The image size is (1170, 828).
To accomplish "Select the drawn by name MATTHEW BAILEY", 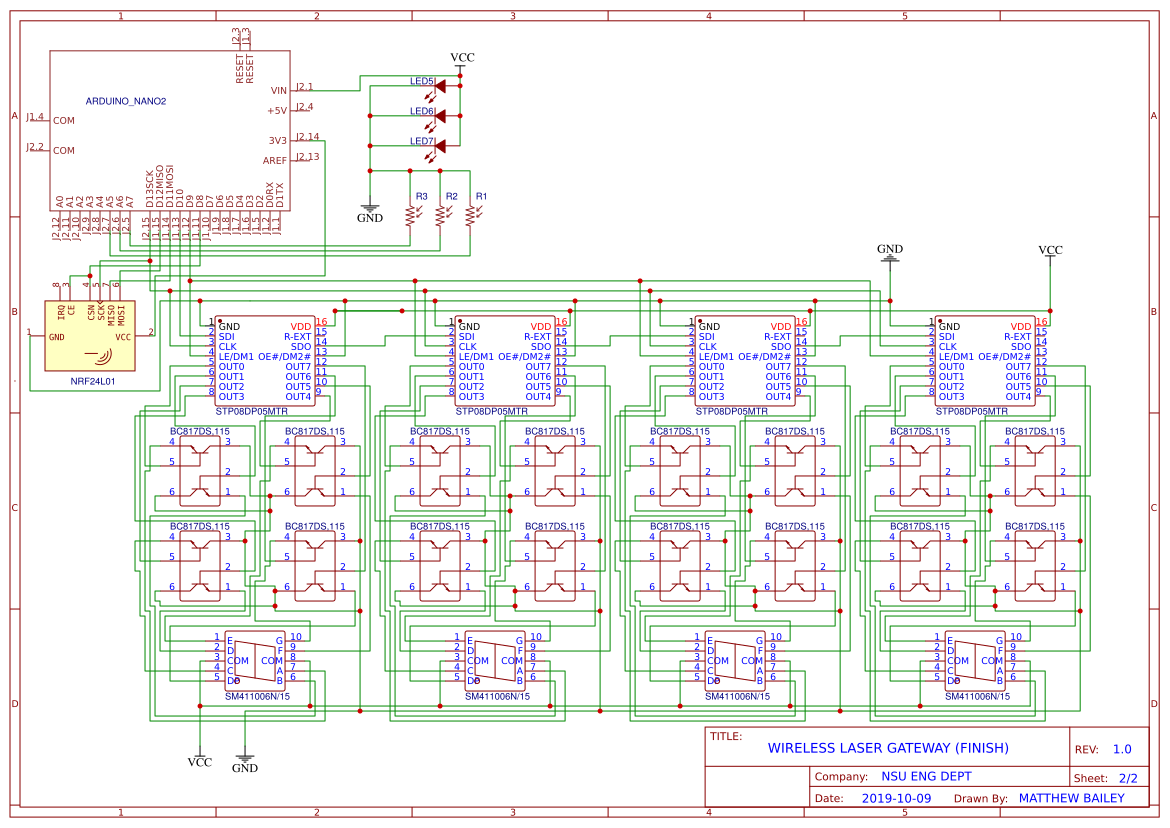I will [1072, 798].
